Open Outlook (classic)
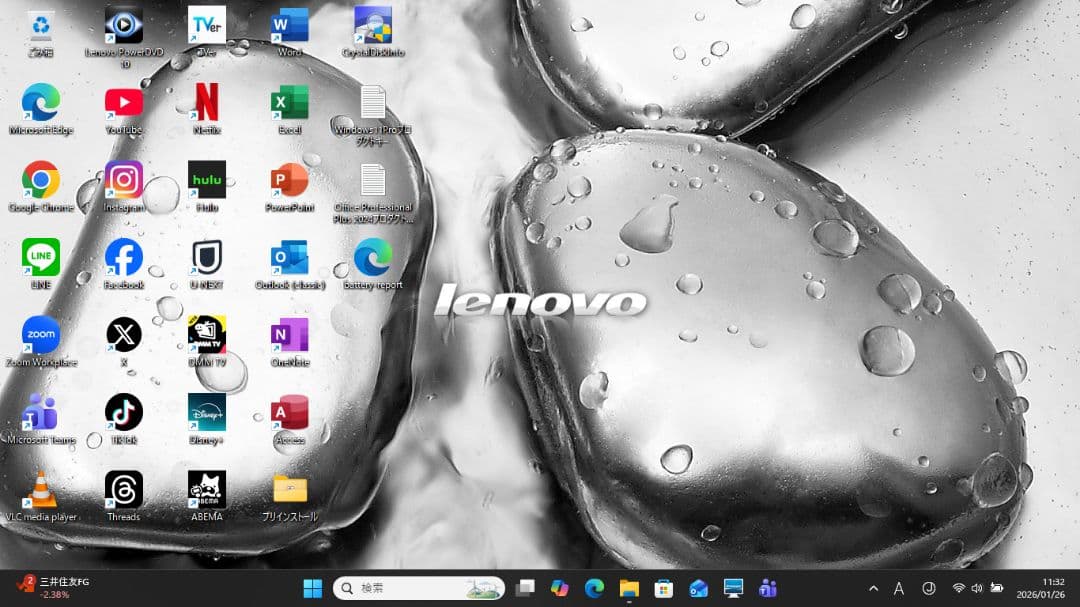 coord(289,258)
